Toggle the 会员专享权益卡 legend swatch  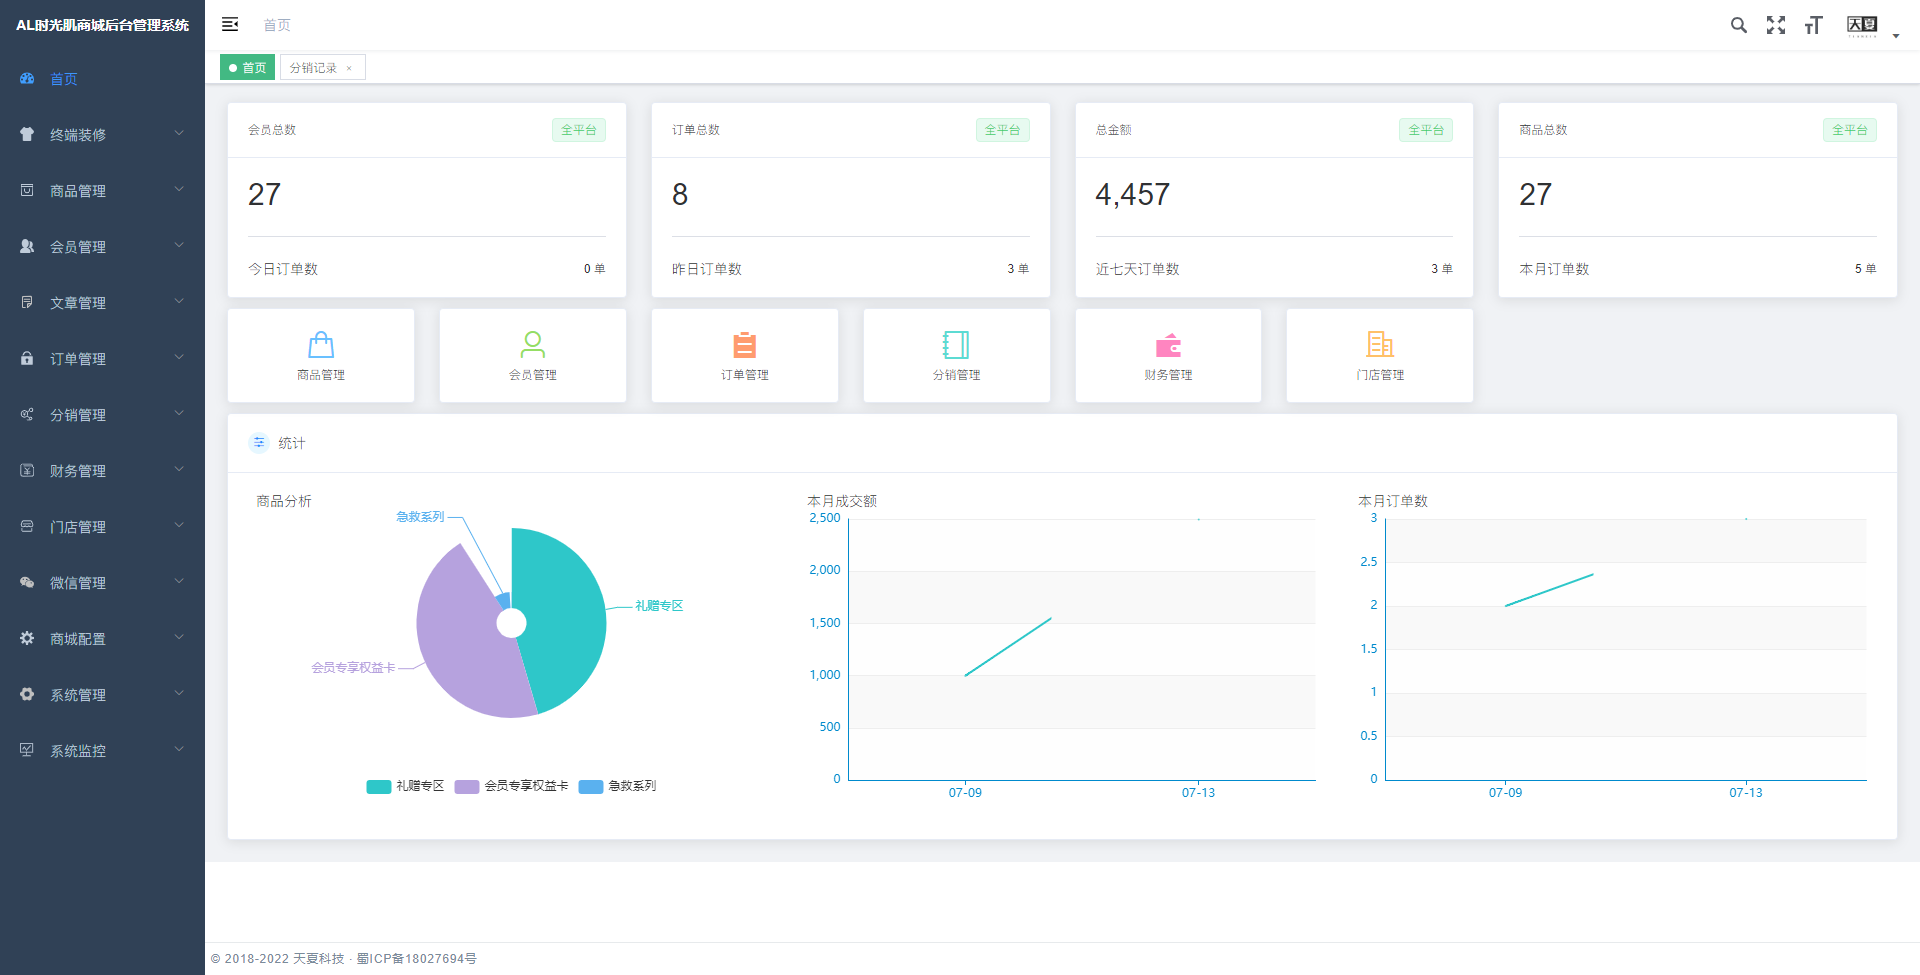[x=467, y=786]
